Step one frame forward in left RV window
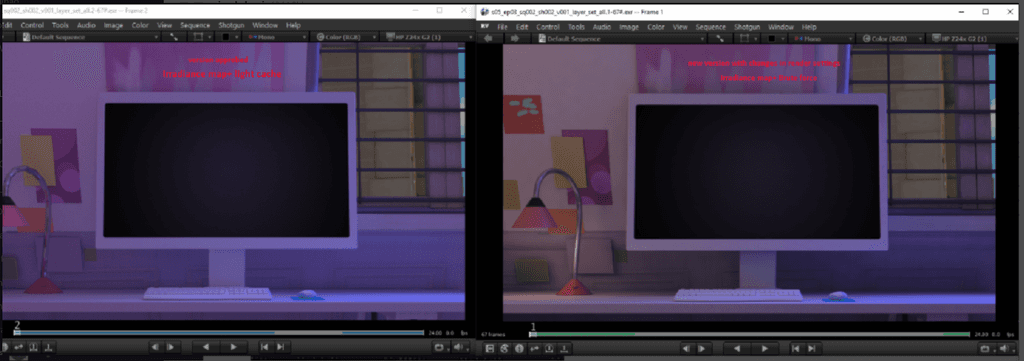1024x361 pixels. click(170, 347)
